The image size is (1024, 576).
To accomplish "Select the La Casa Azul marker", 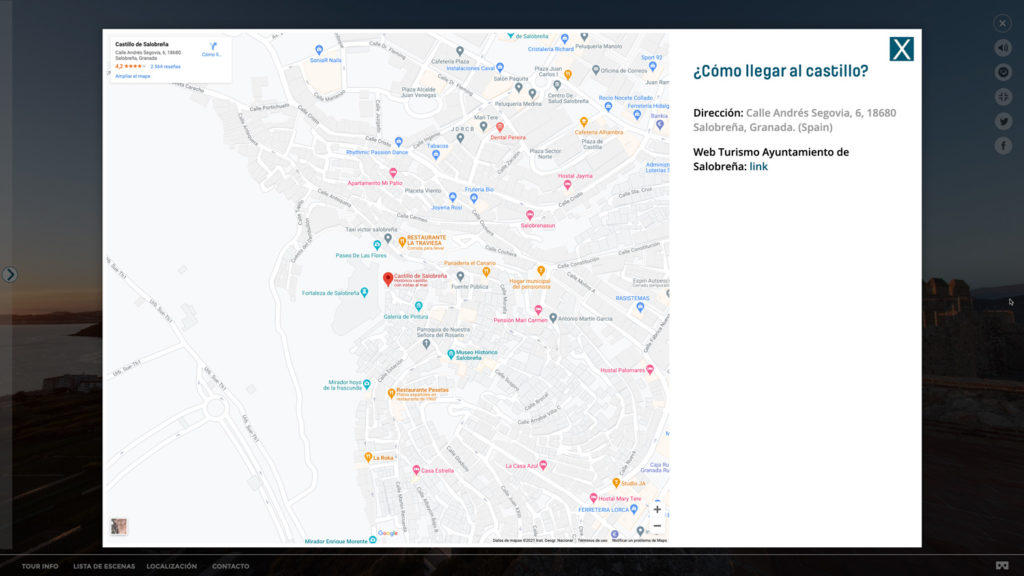I will click(543, 466).
